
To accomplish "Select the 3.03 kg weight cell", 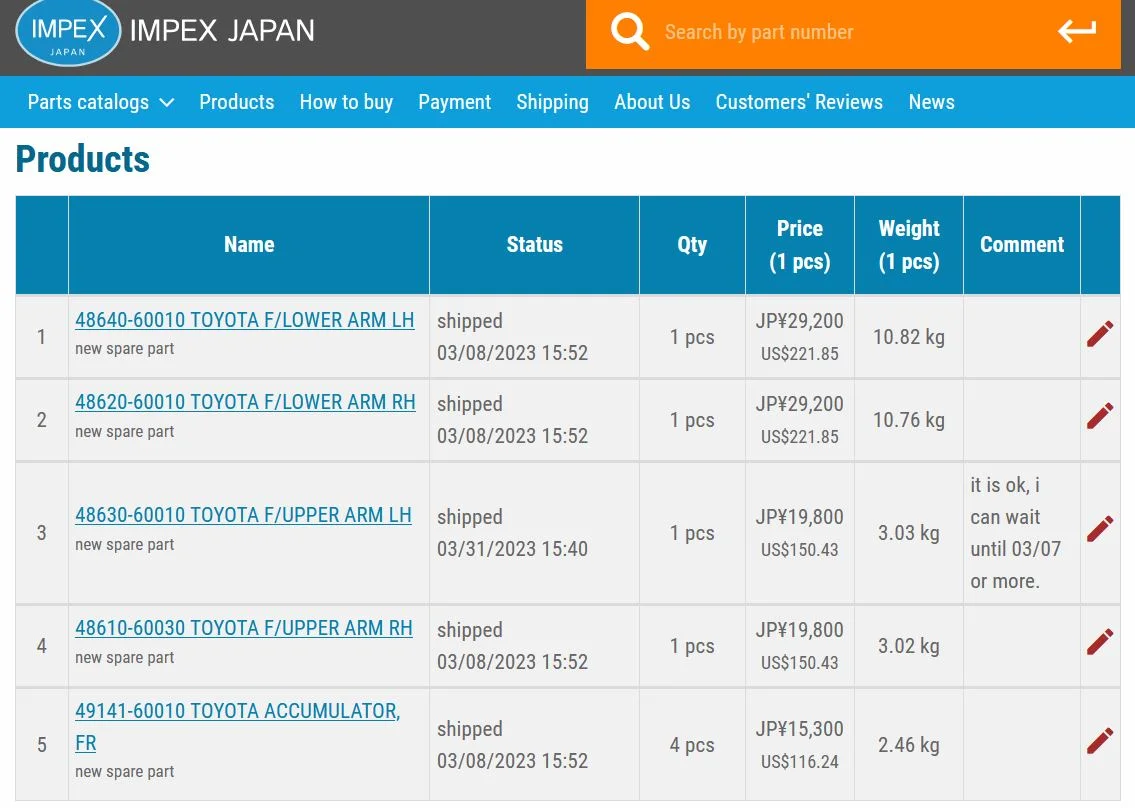I will click(909, 533).
